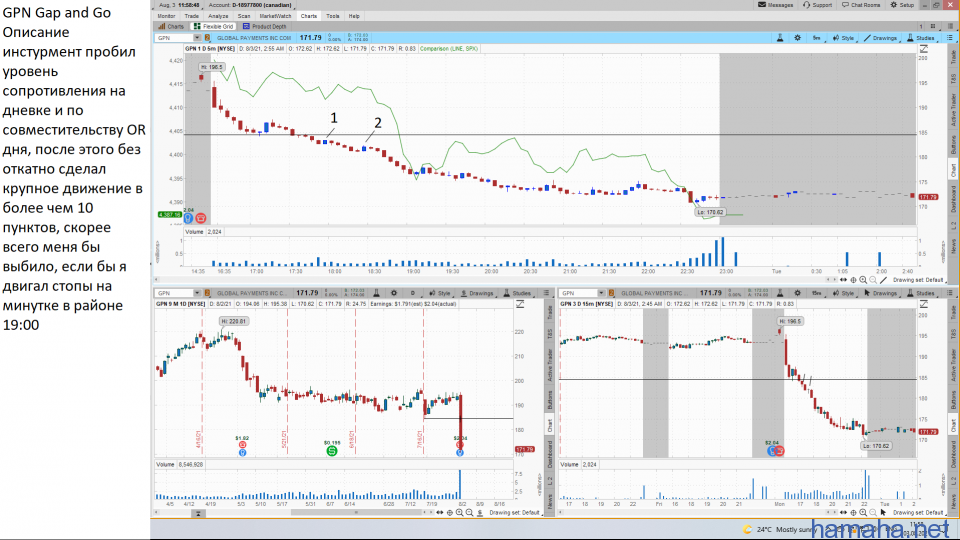Click the top chart zoom out icon
This screenshot has height=540, width=960.
pos(873,280)
